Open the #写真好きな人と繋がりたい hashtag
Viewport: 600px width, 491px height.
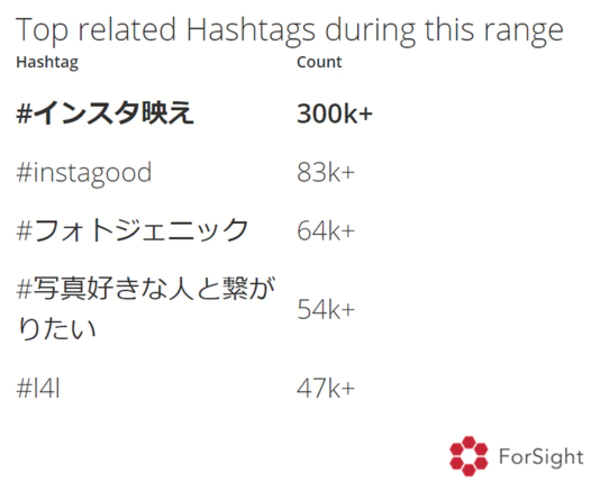pos(146,308)
